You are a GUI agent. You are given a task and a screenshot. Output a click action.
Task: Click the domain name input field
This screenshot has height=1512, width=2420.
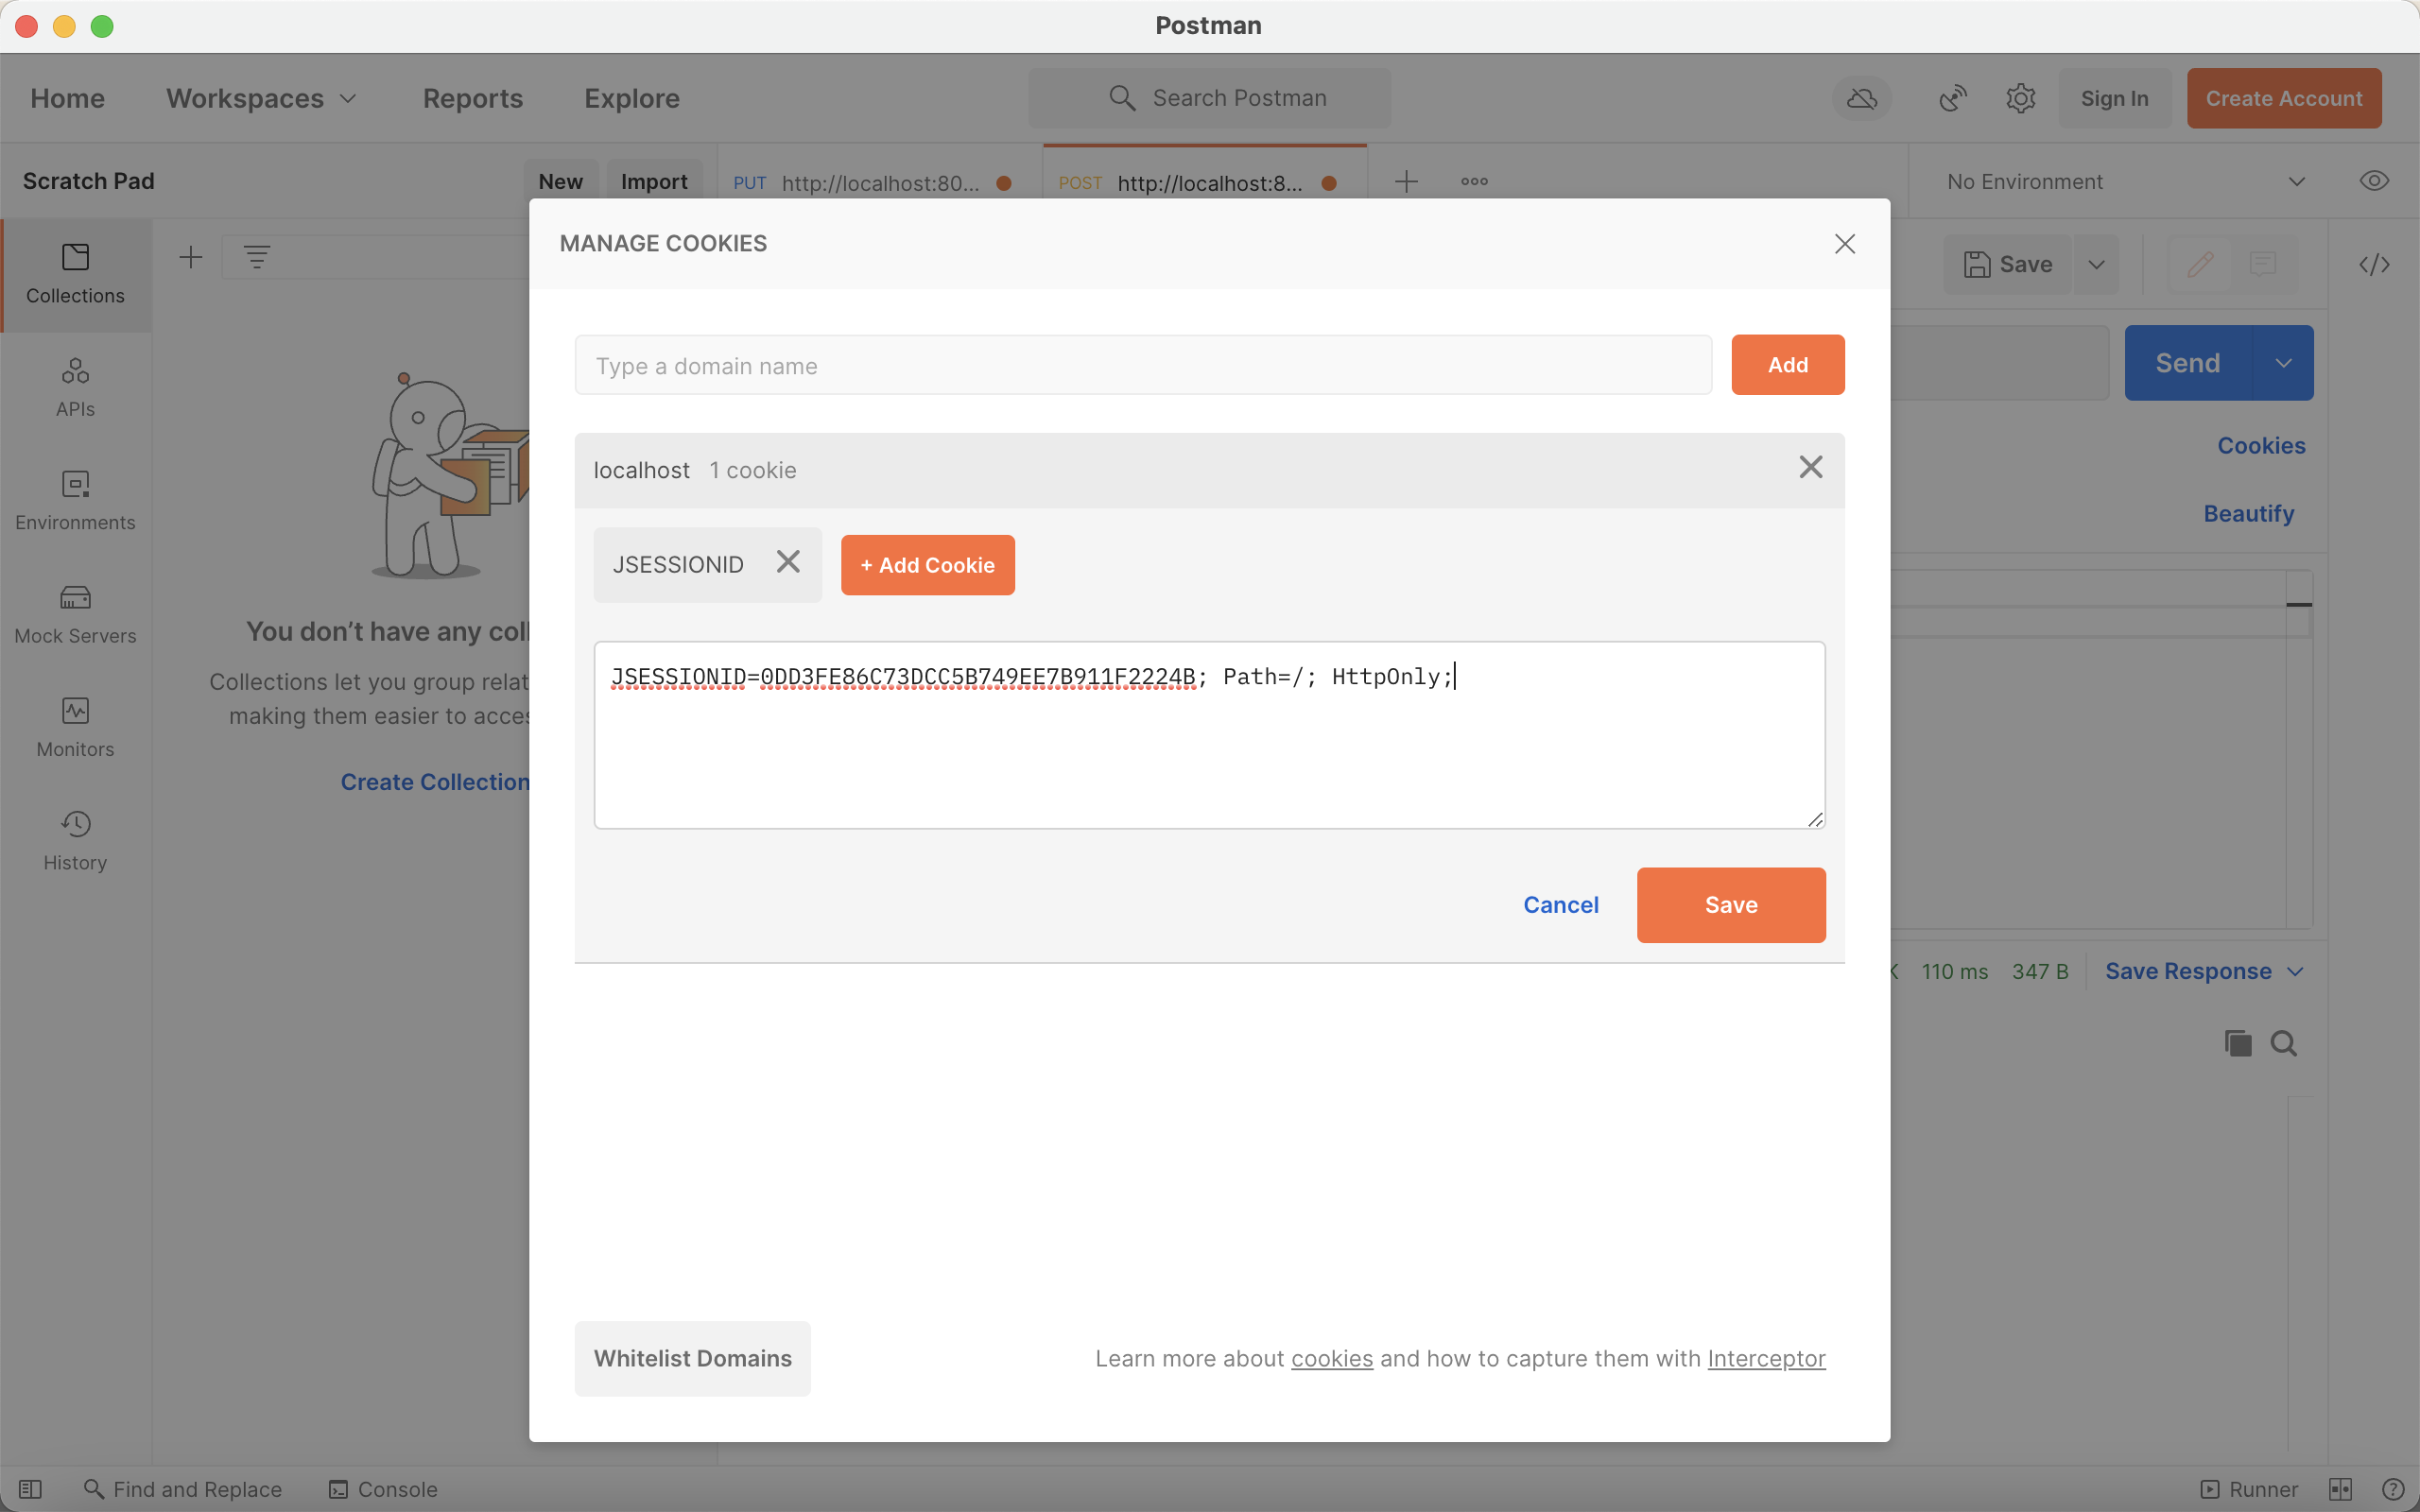tap(1142, 365)
